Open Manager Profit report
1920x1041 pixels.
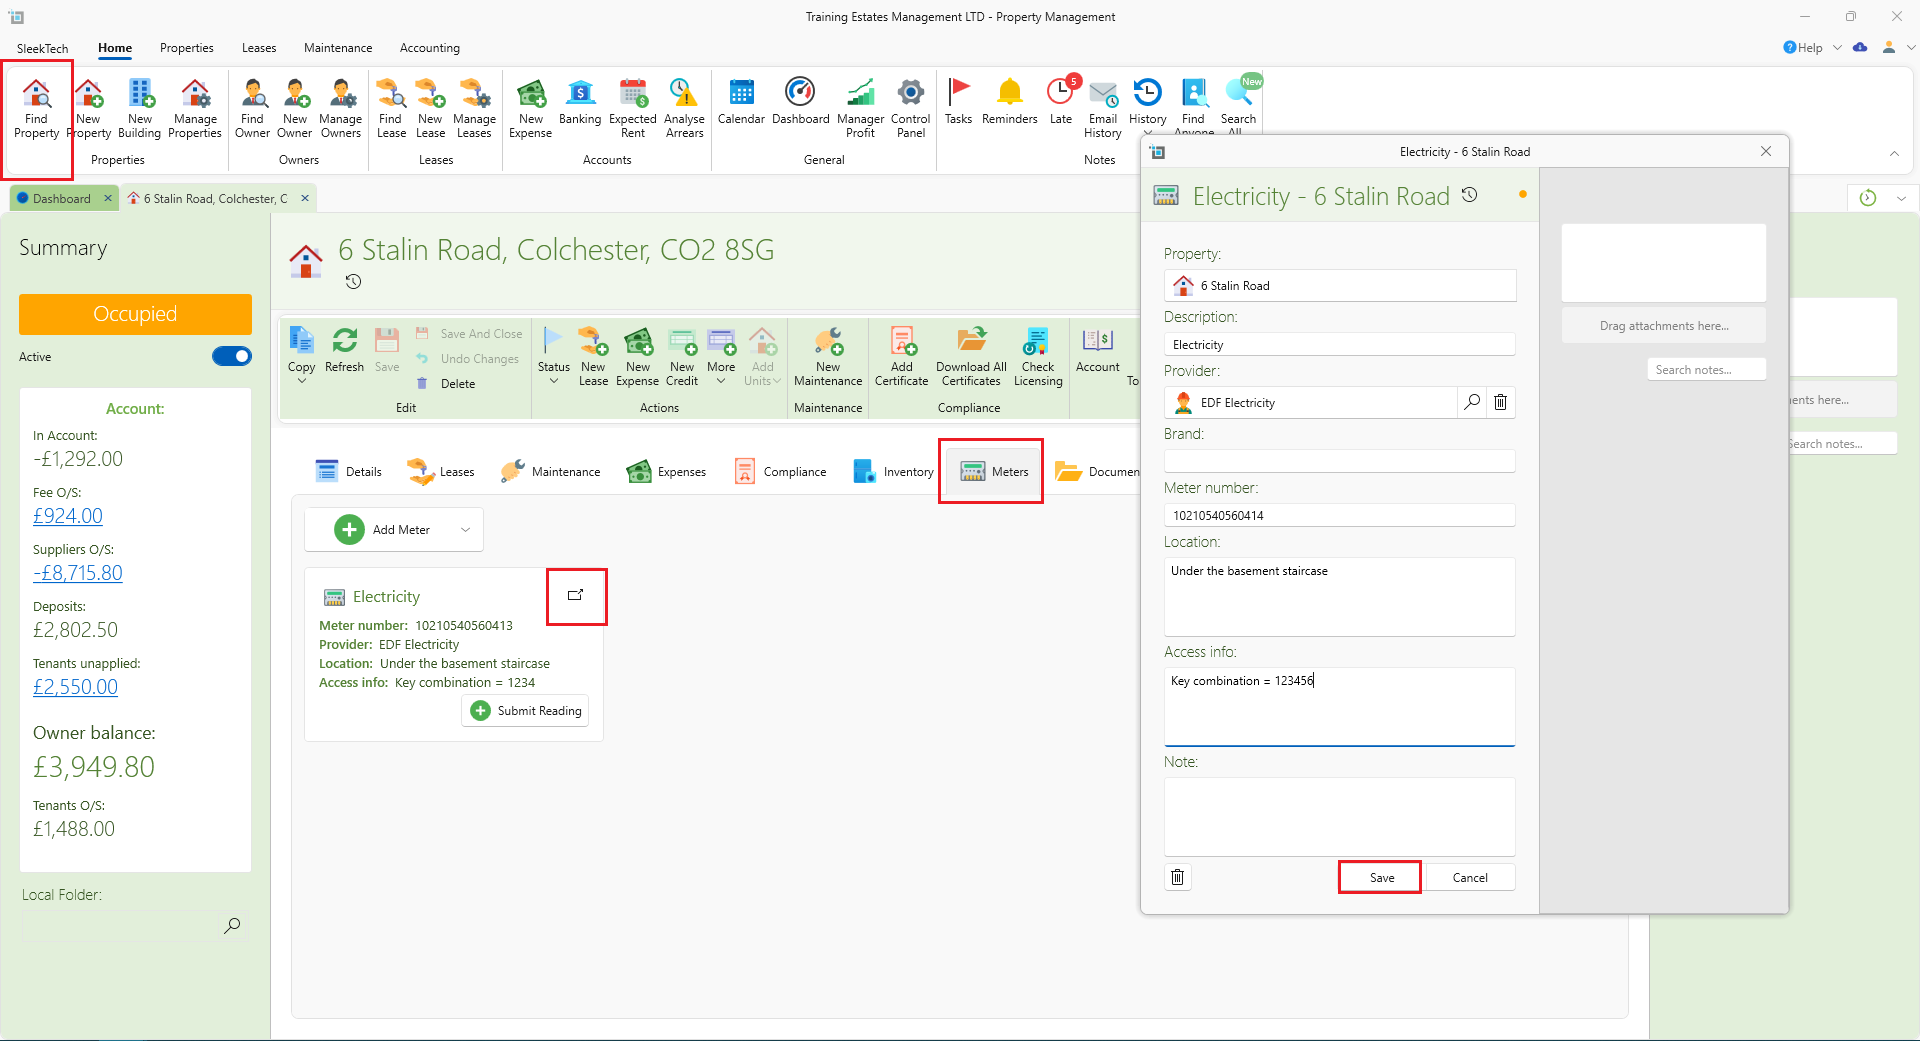pos(860,108)
